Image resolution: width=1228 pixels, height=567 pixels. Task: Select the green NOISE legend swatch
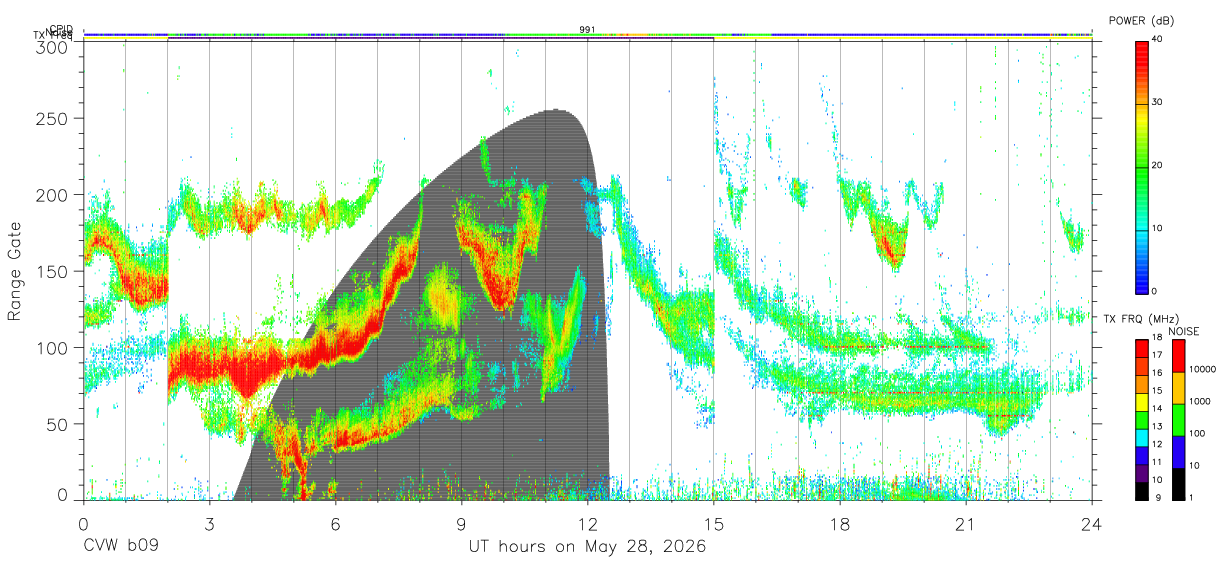1177,419
